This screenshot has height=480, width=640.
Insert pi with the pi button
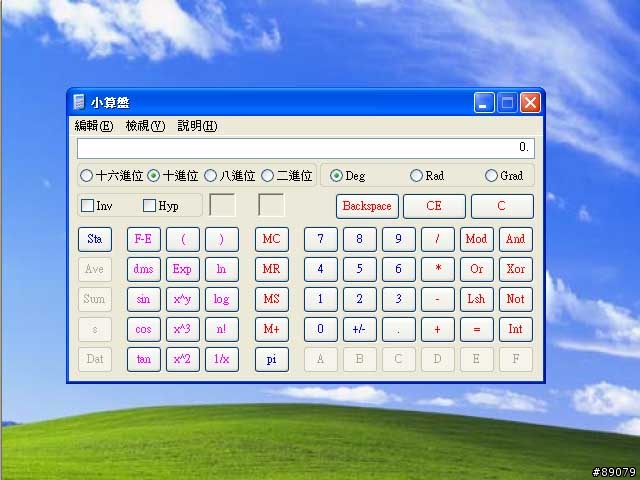pyautogui.click(x=272, y=360)
